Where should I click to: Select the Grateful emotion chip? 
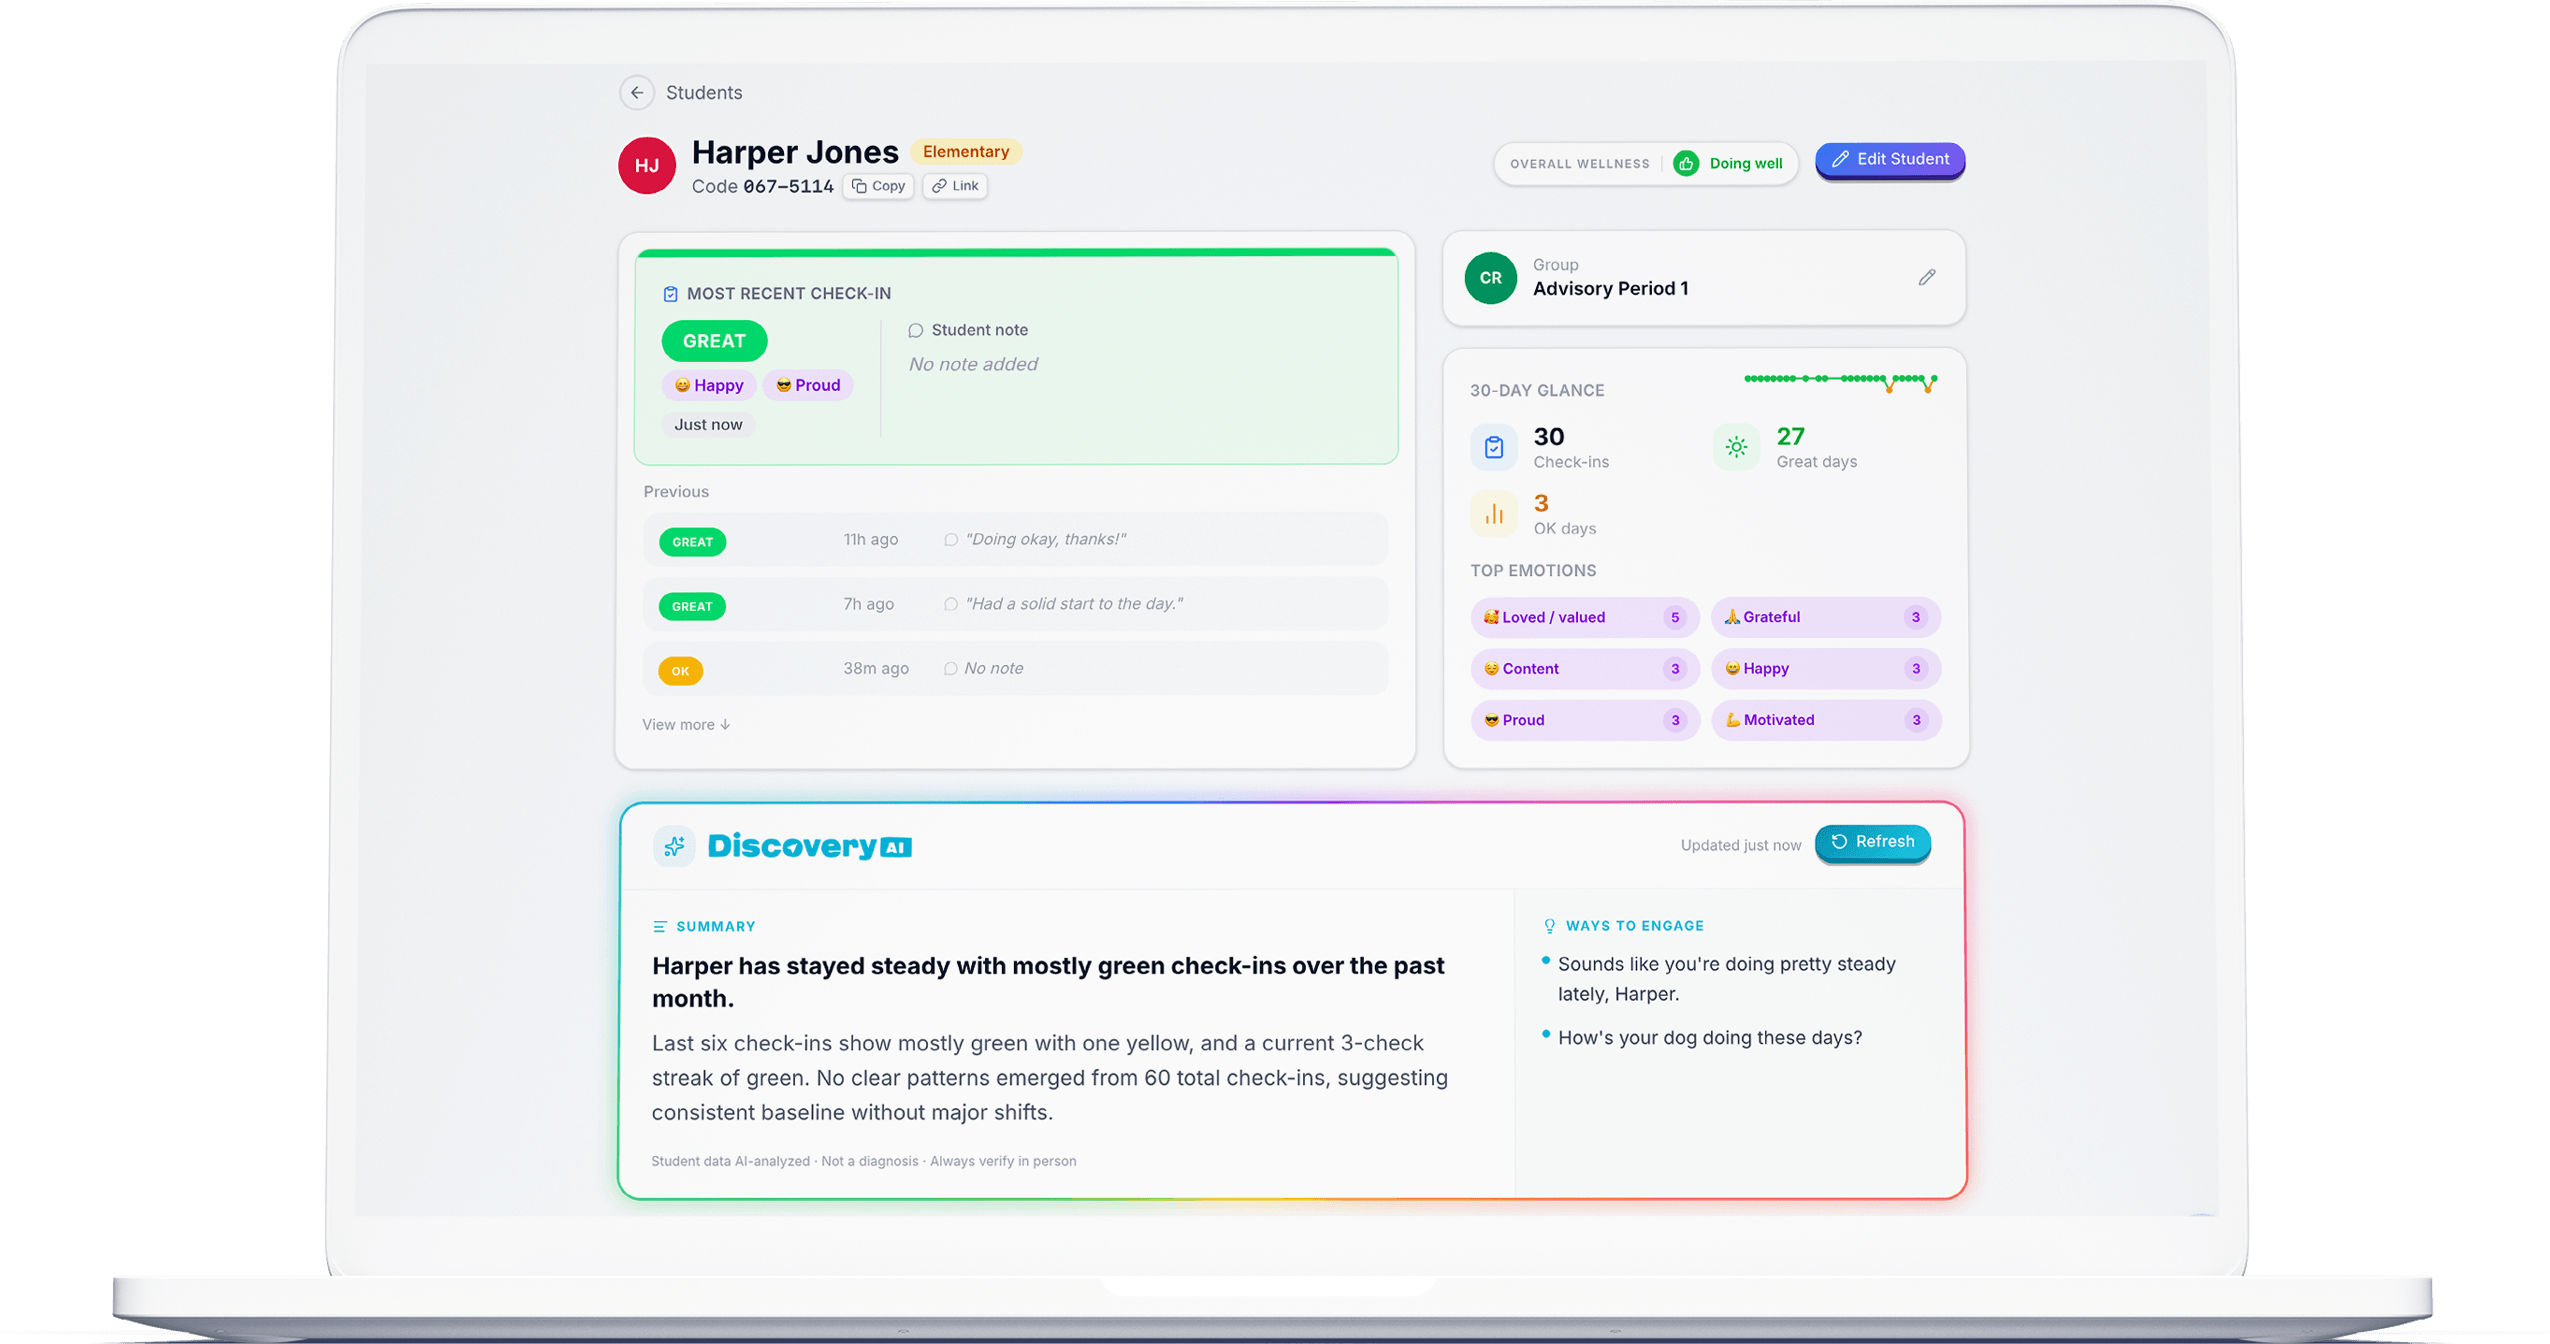[x=1824, y=617]
